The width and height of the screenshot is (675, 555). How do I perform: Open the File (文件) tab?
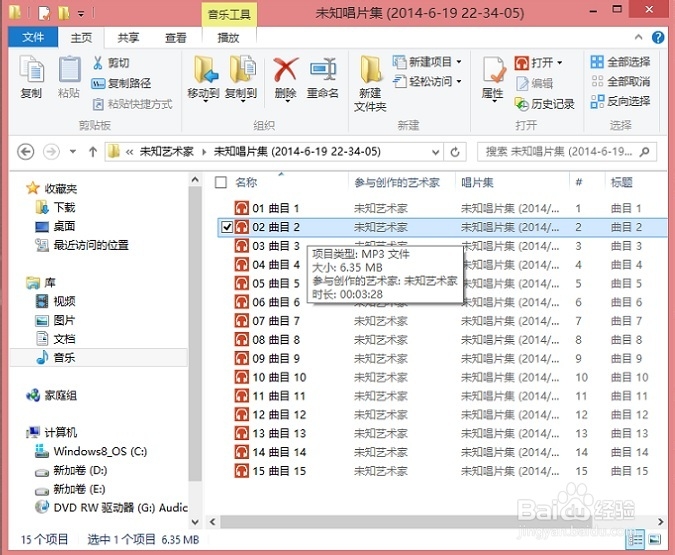pyautogui.click(x=33, y=37)
